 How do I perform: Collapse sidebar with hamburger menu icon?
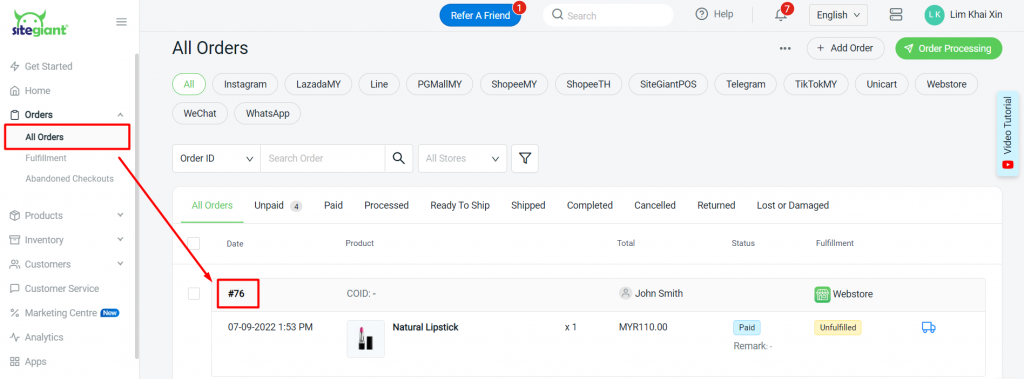[x=121, y=22]
